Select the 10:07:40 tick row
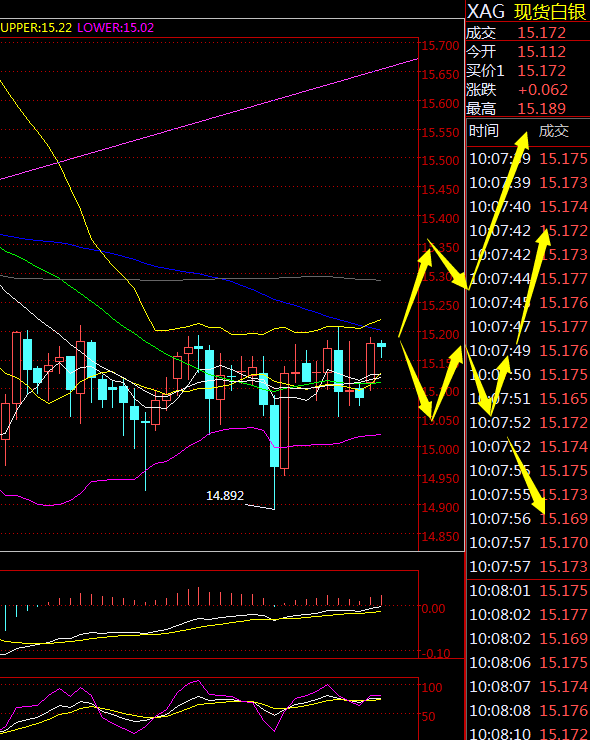 click(528, 206)
